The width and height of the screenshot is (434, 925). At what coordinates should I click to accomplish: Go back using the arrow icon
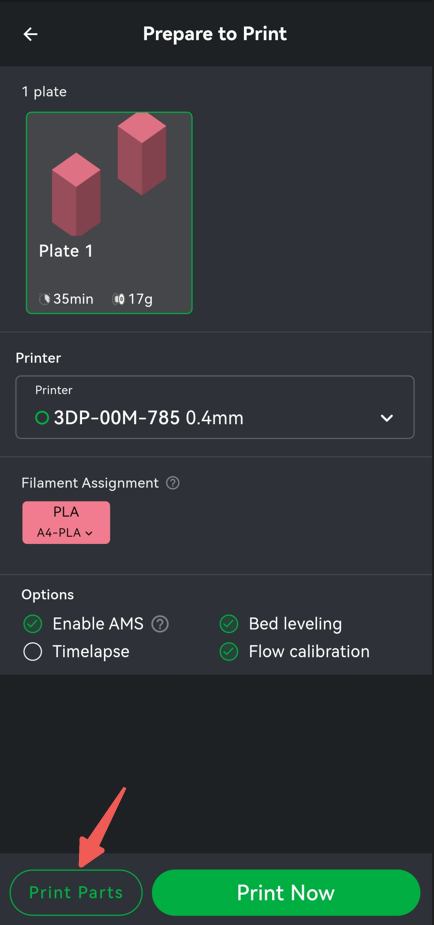(31, 34)
